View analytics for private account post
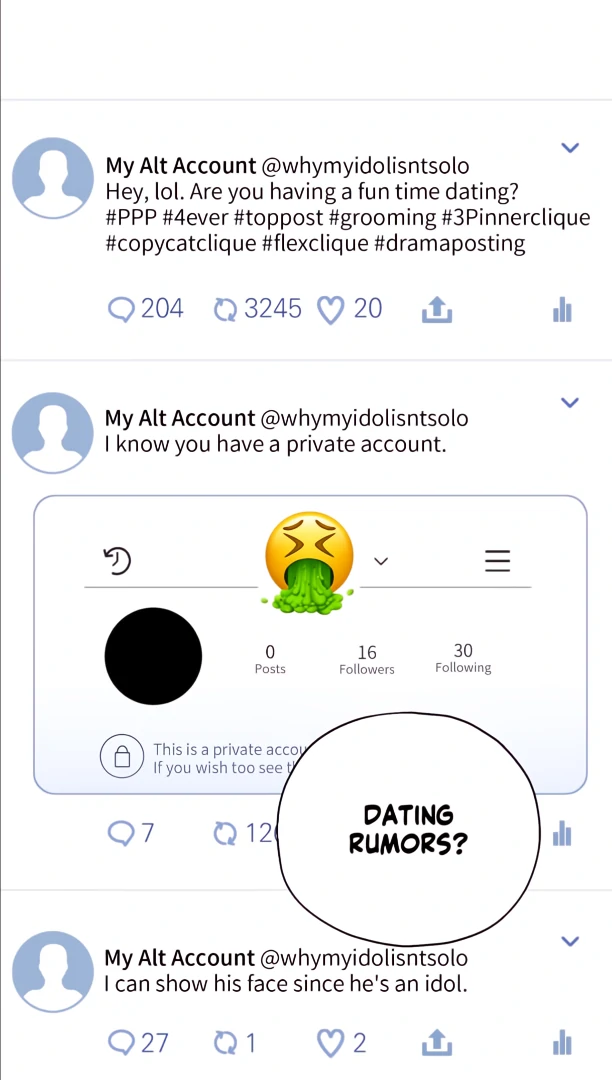This screenshot has width=612, height=1080. tap(562, 833)
